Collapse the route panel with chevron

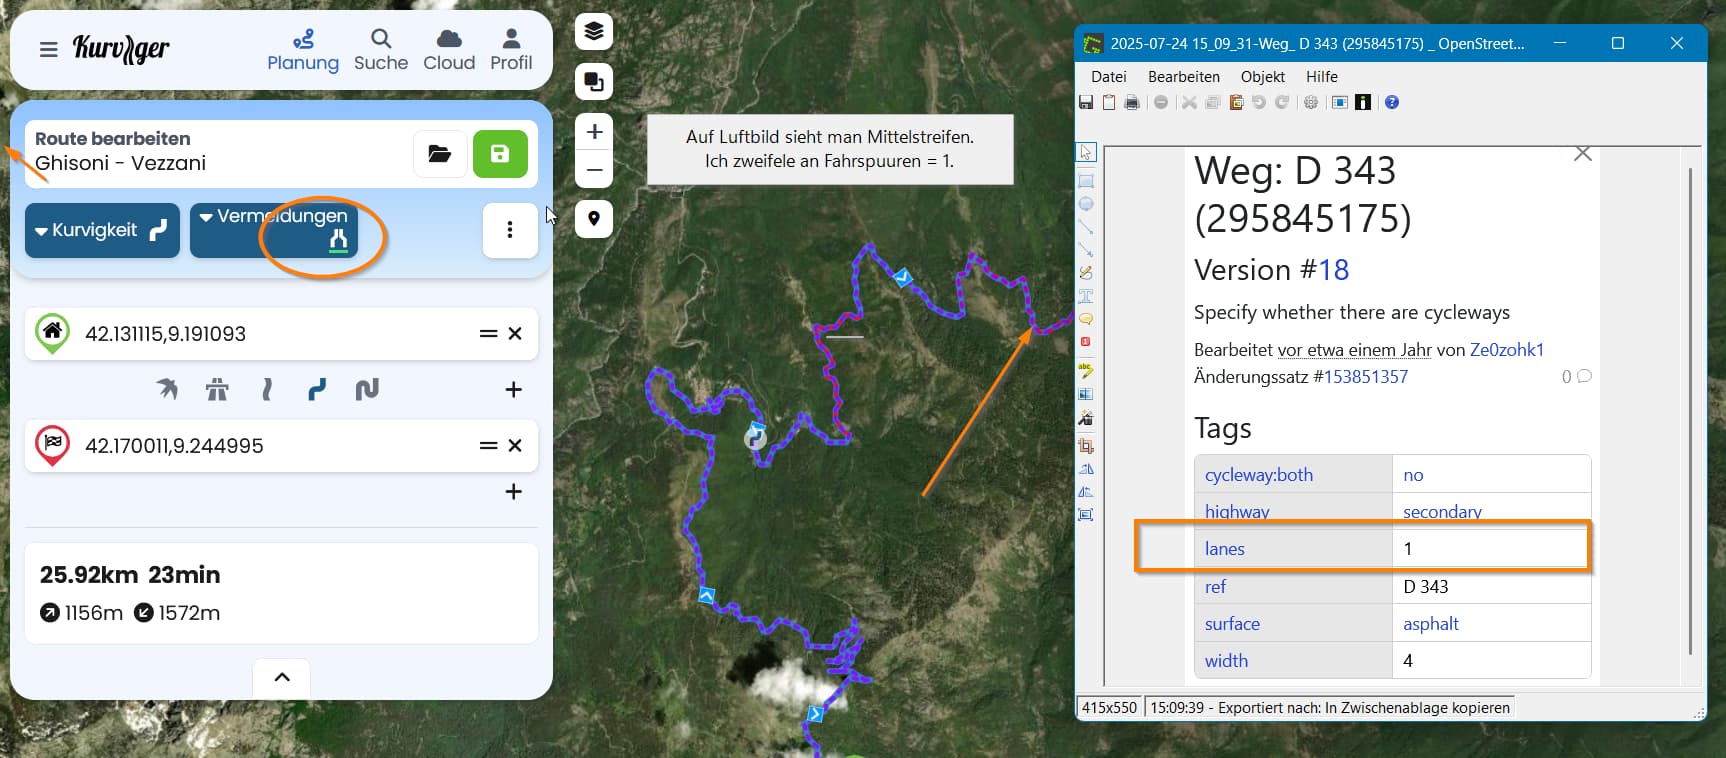coord(282,677)
